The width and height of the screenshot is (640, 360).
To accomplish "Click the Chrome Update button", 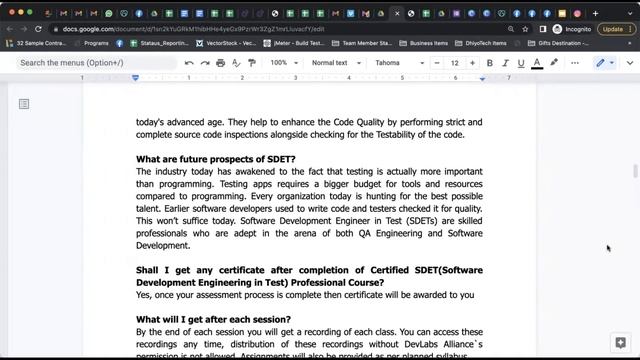I will 617,29.
